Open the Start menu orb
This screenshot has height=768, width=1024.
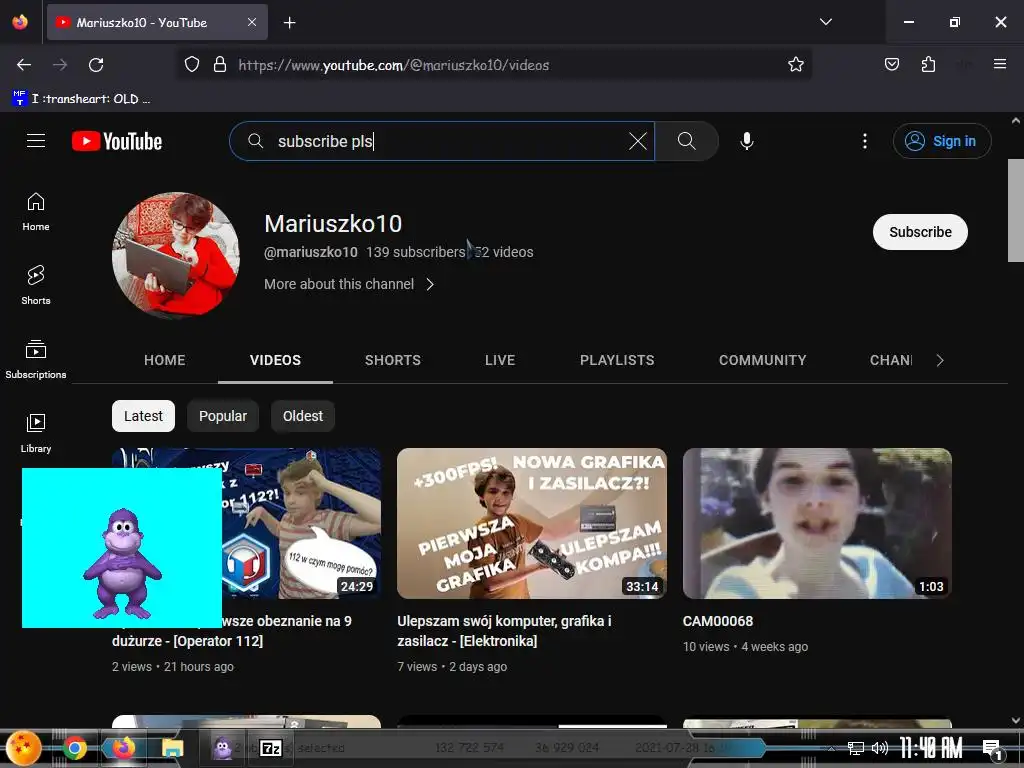24,747
